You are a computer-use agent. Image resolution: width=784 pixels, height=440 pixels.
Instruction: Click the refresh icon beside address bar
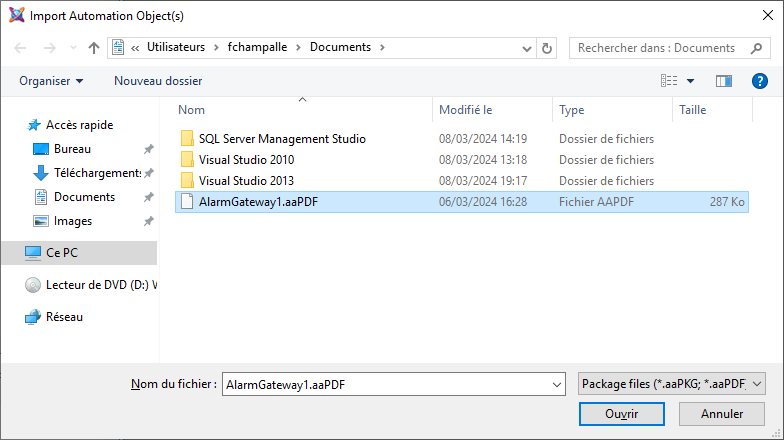547,48
